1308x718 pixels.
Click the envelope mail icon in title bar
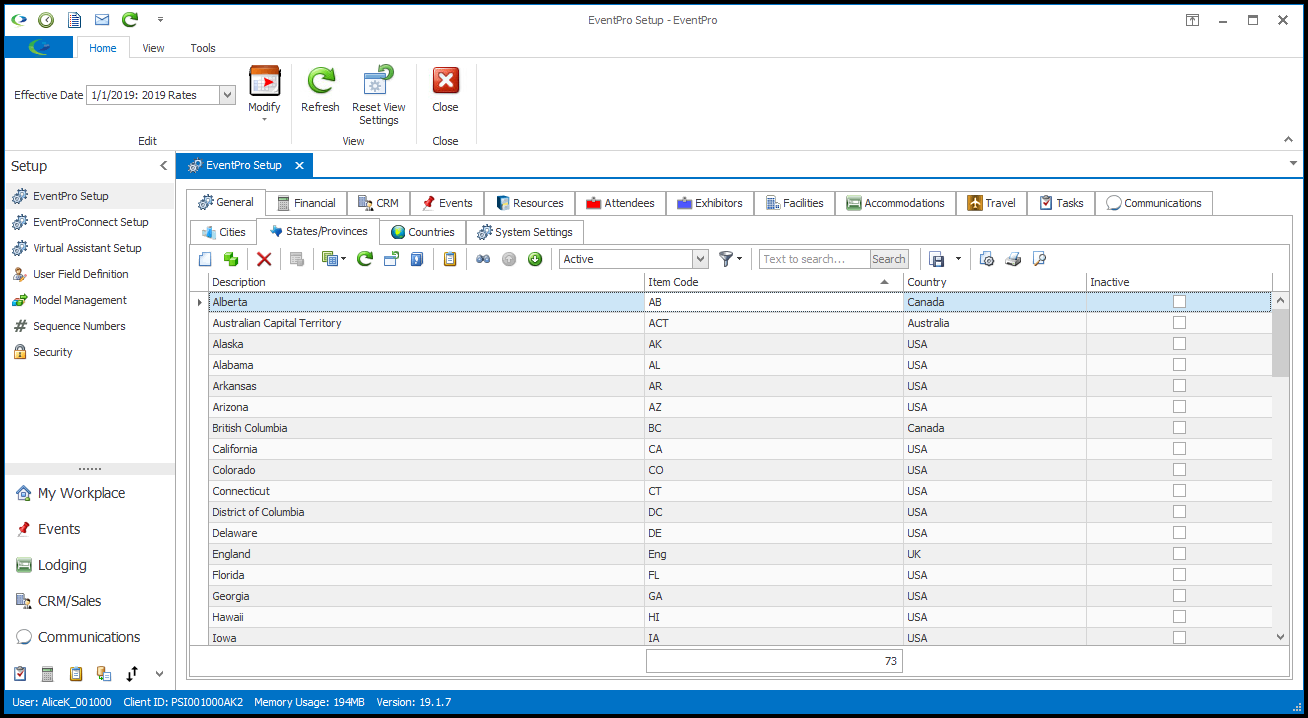[102, 20]
